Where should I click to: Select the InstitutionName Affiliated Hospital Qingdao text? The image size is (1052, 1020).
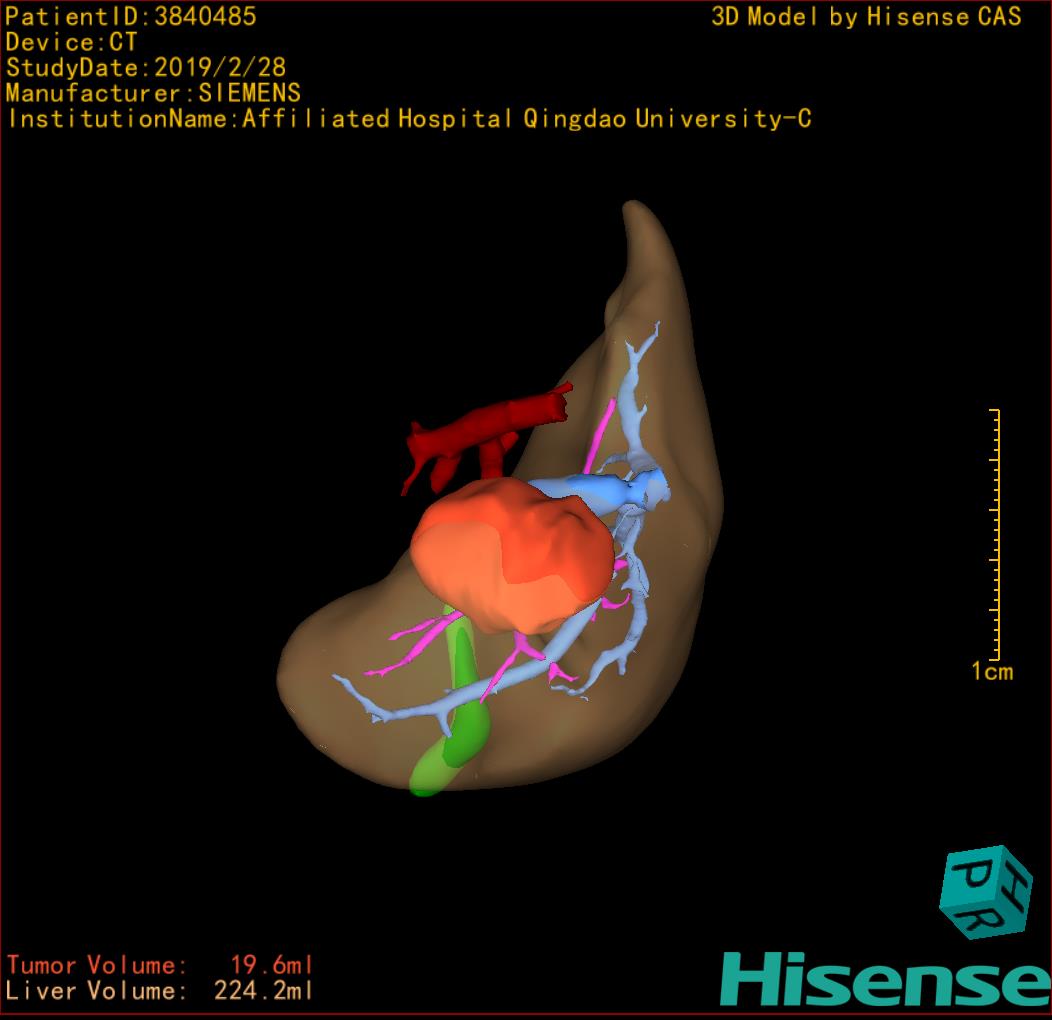[x=409, y=119]
